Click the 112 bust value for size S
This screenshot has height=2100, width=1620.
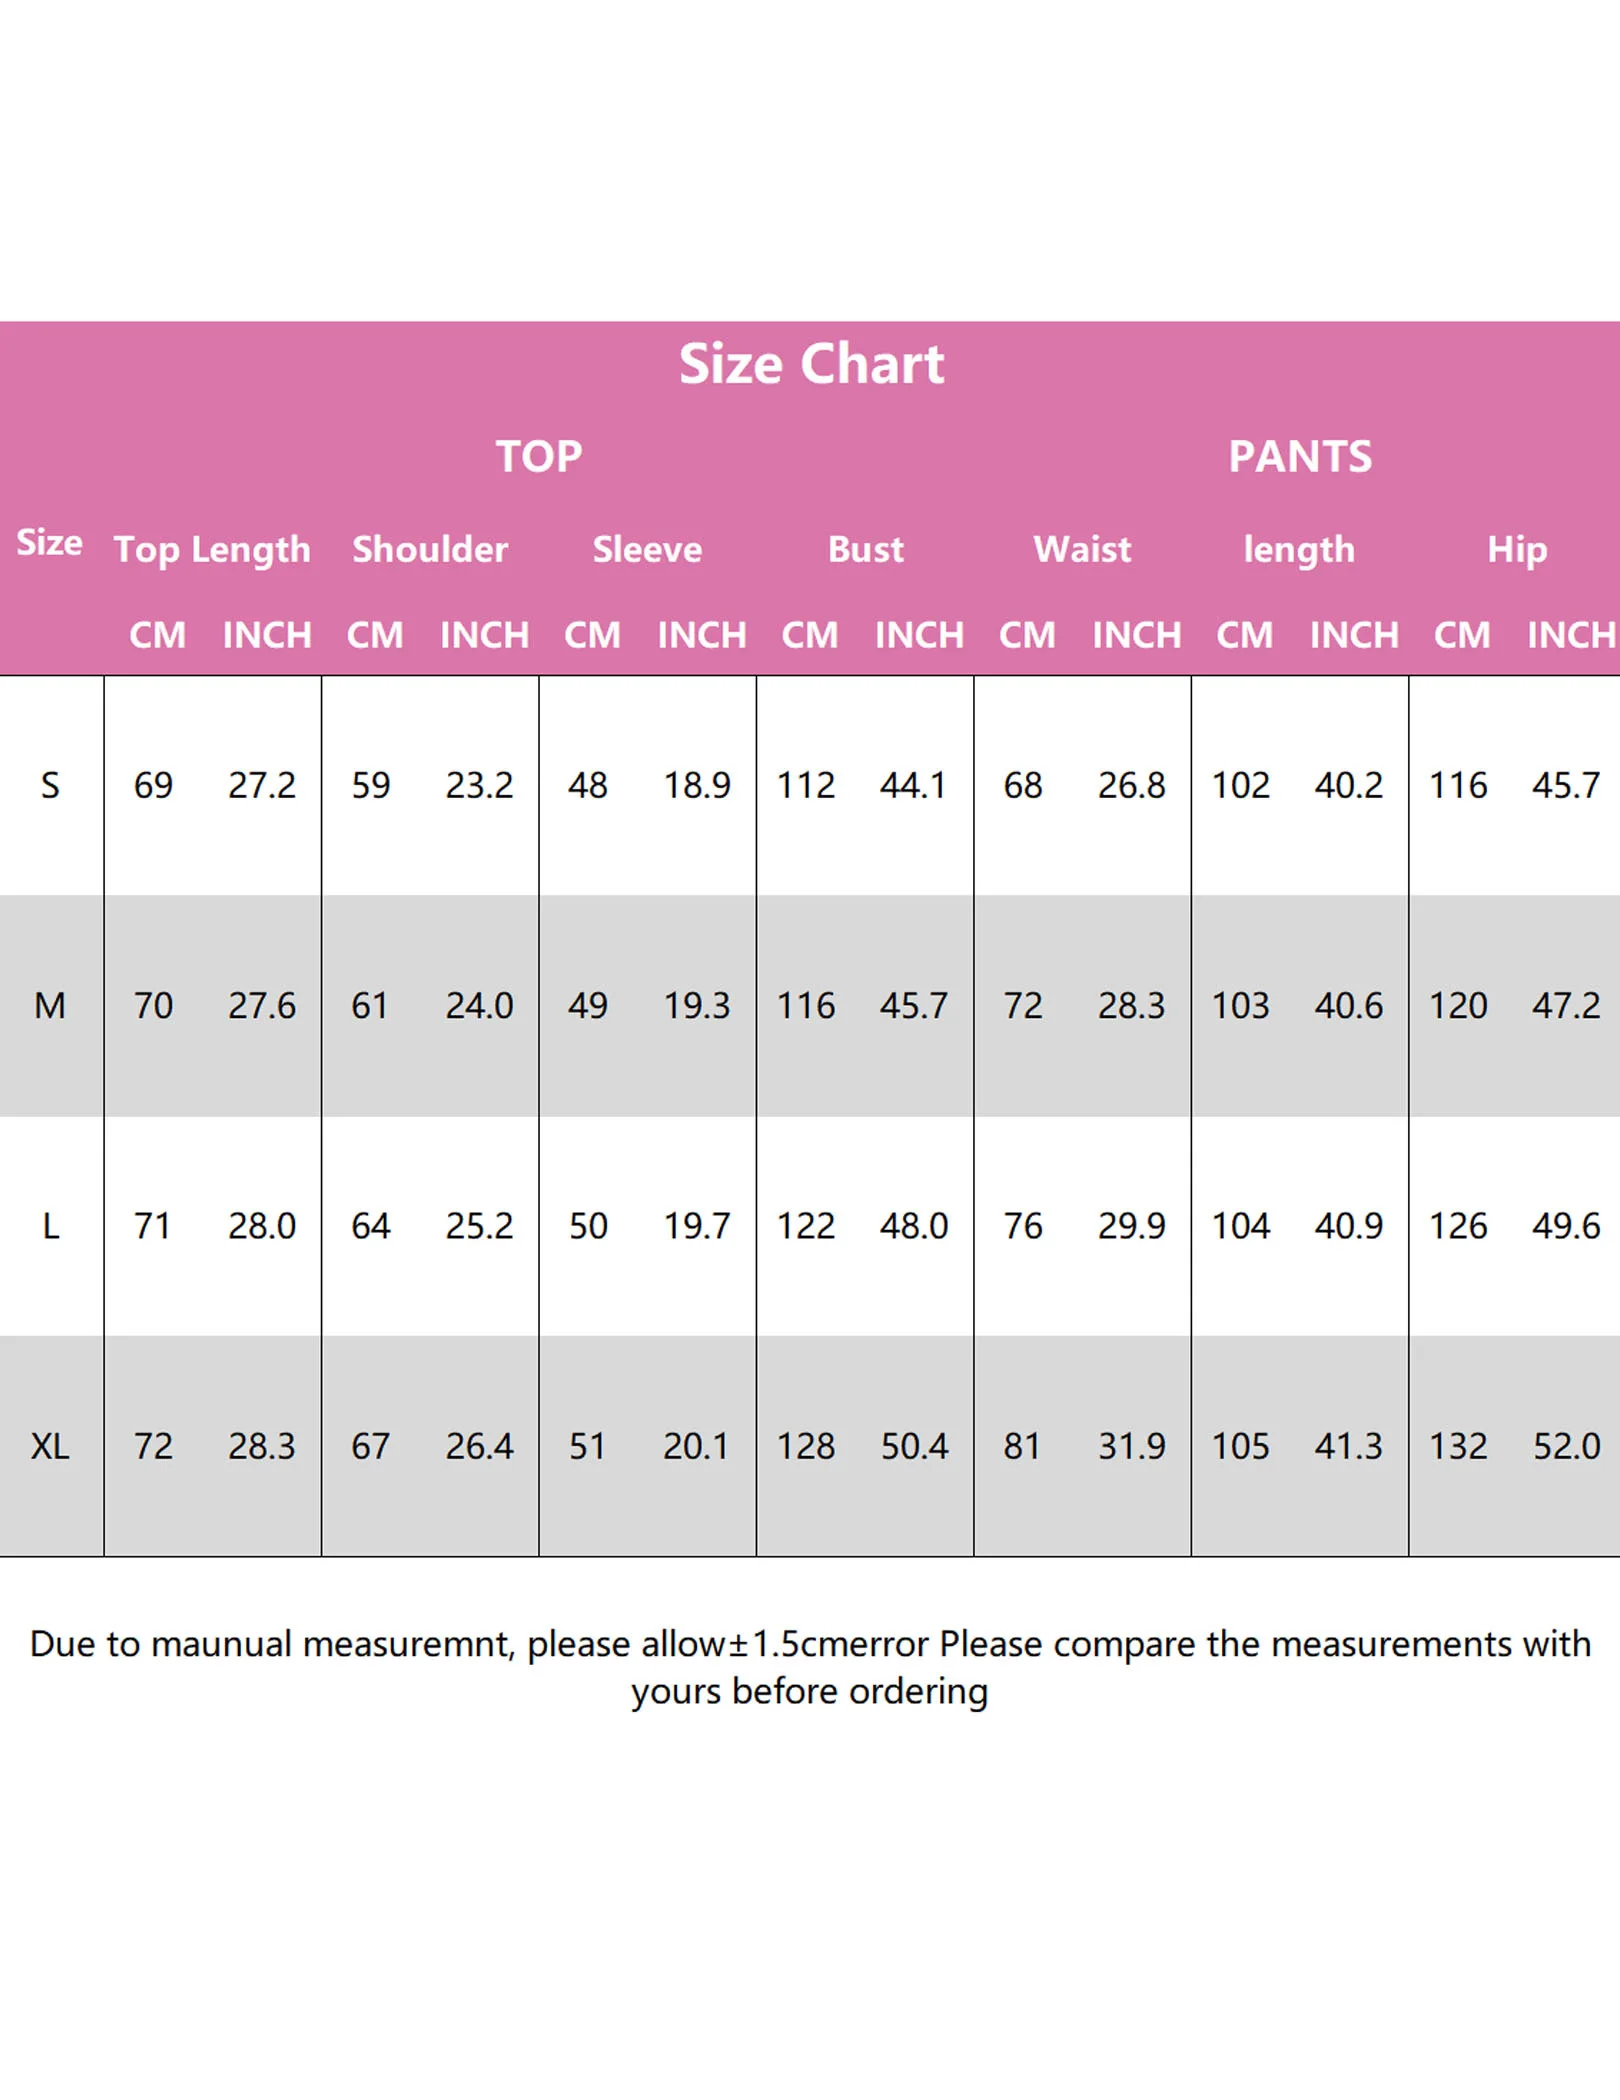(x=806, y=786)
